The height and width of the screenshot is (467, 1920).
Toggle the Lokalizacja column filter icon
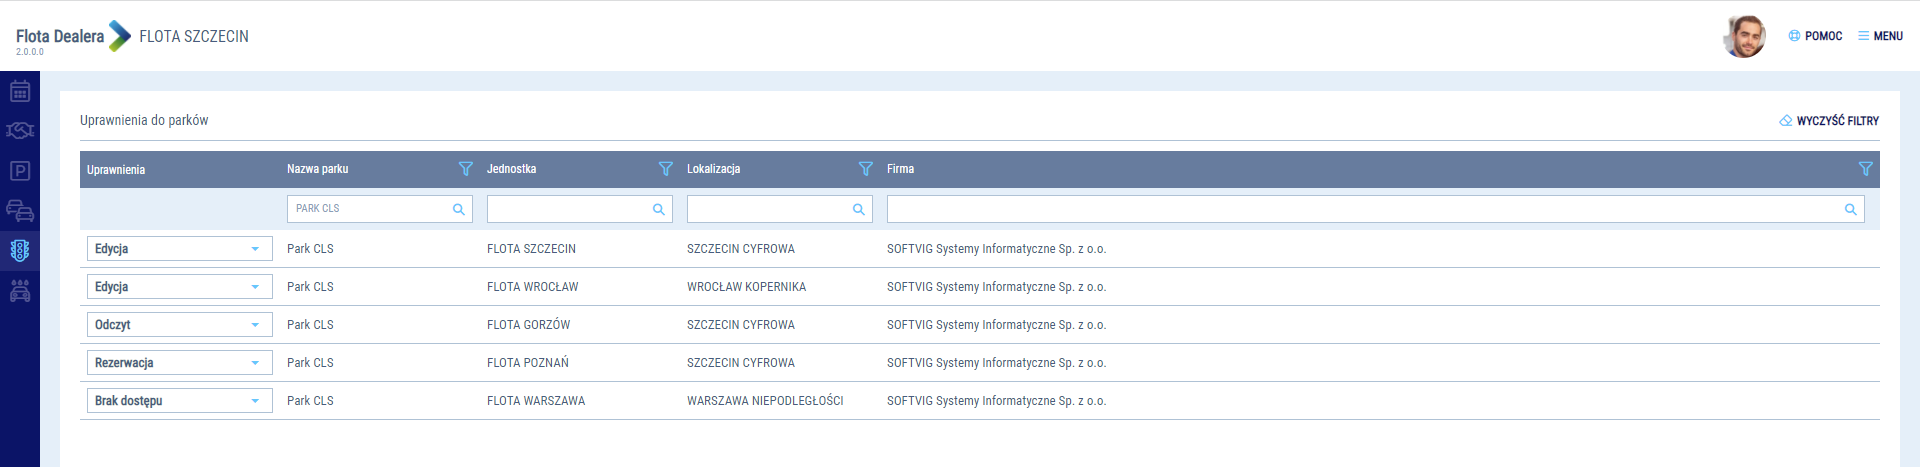(x=865, y=169)
